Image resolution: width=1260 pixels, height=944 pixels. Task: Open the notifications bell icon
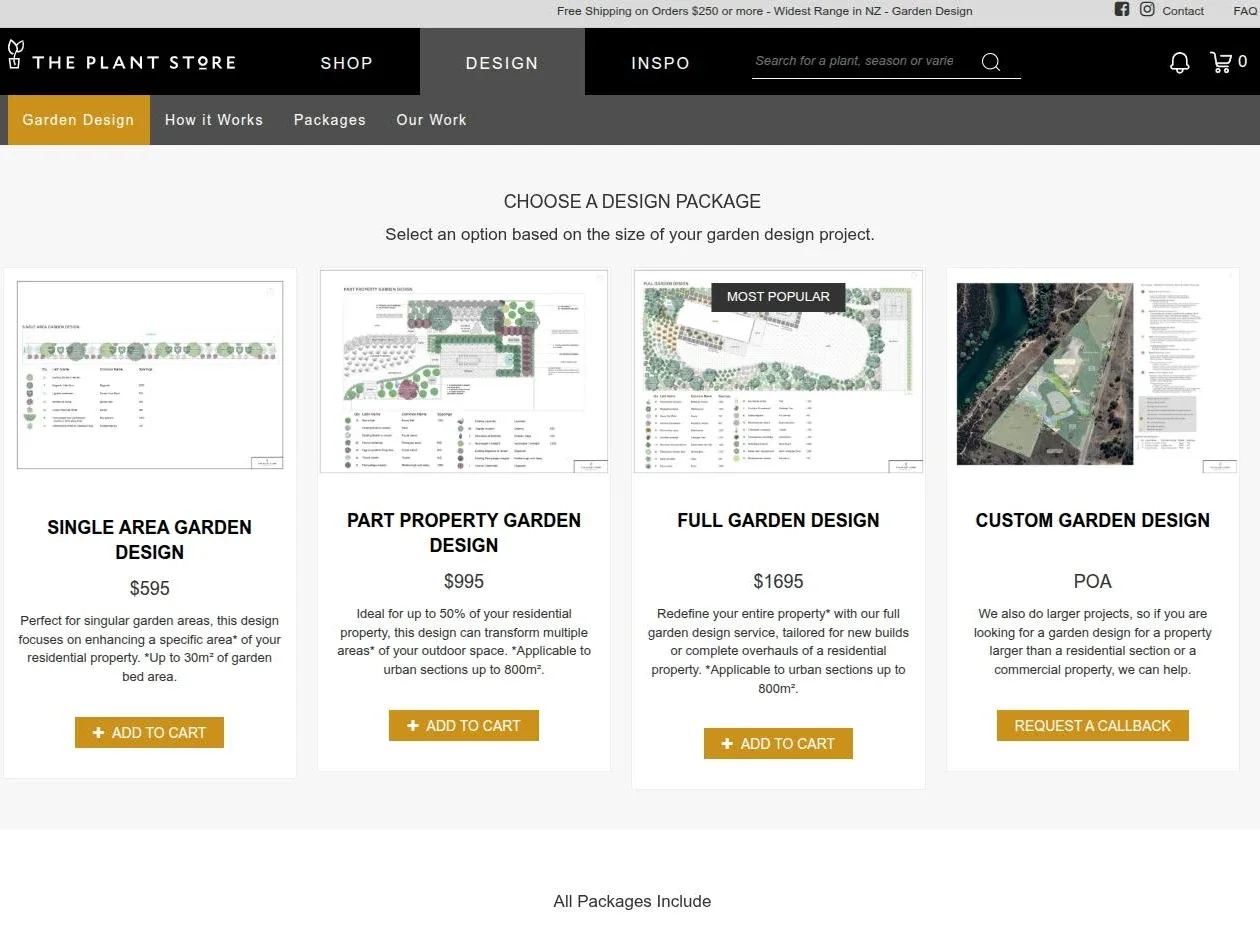[x=1180, y=62]
